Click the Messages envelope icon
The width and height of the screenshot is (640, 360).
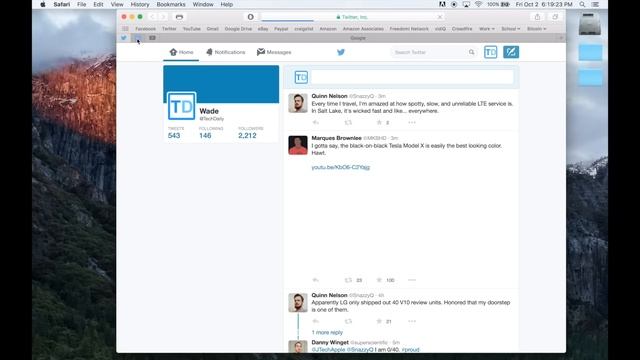pos(260,52)
